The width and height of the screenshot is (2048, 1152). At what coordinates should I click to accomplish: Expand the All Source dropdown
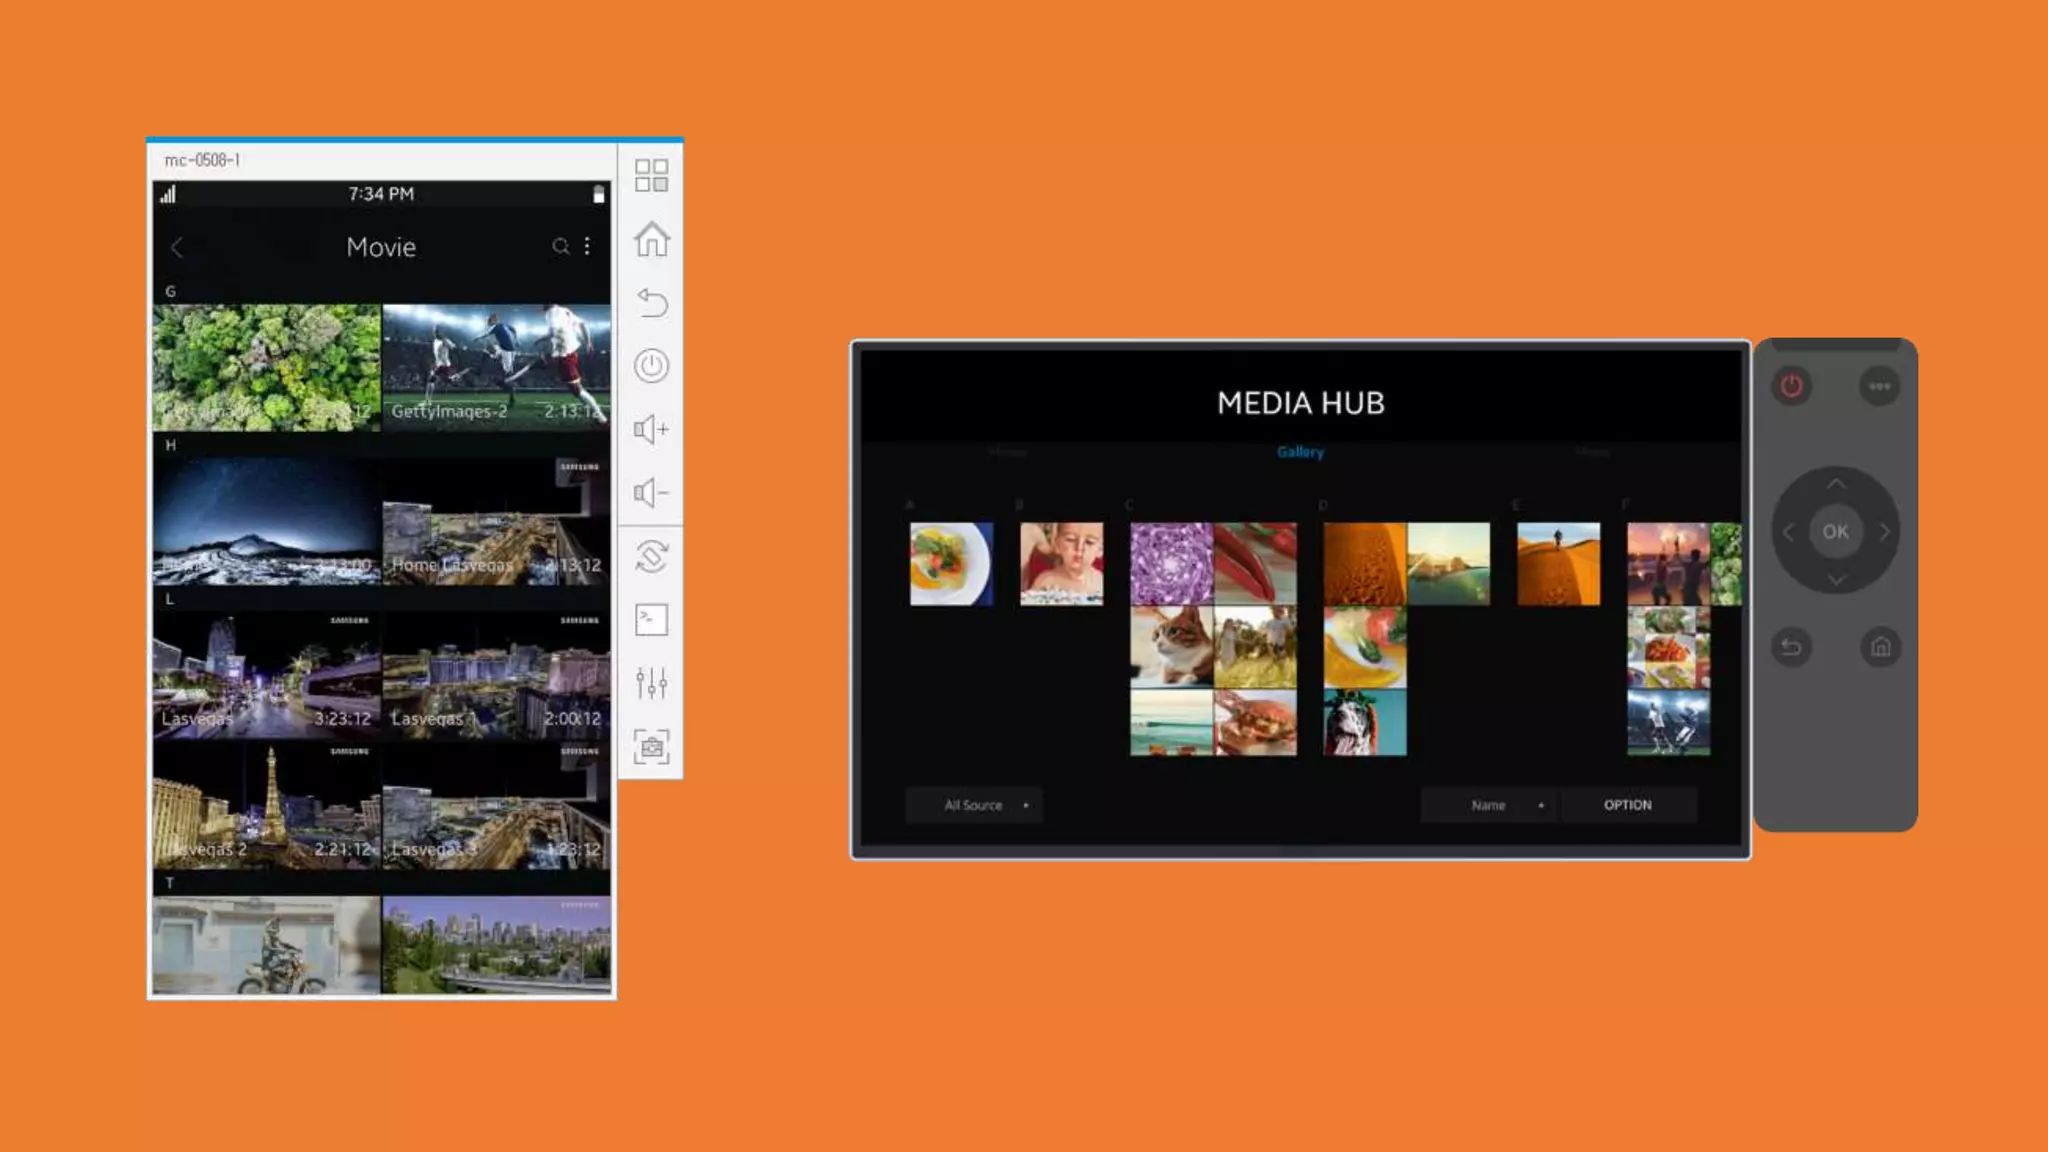click(974, 805)
